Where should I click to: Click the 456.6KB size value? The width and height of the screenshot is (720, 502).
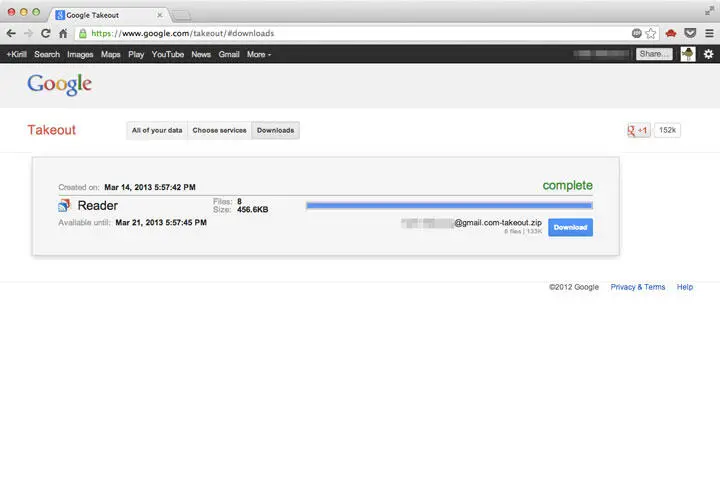coord(253,210)
